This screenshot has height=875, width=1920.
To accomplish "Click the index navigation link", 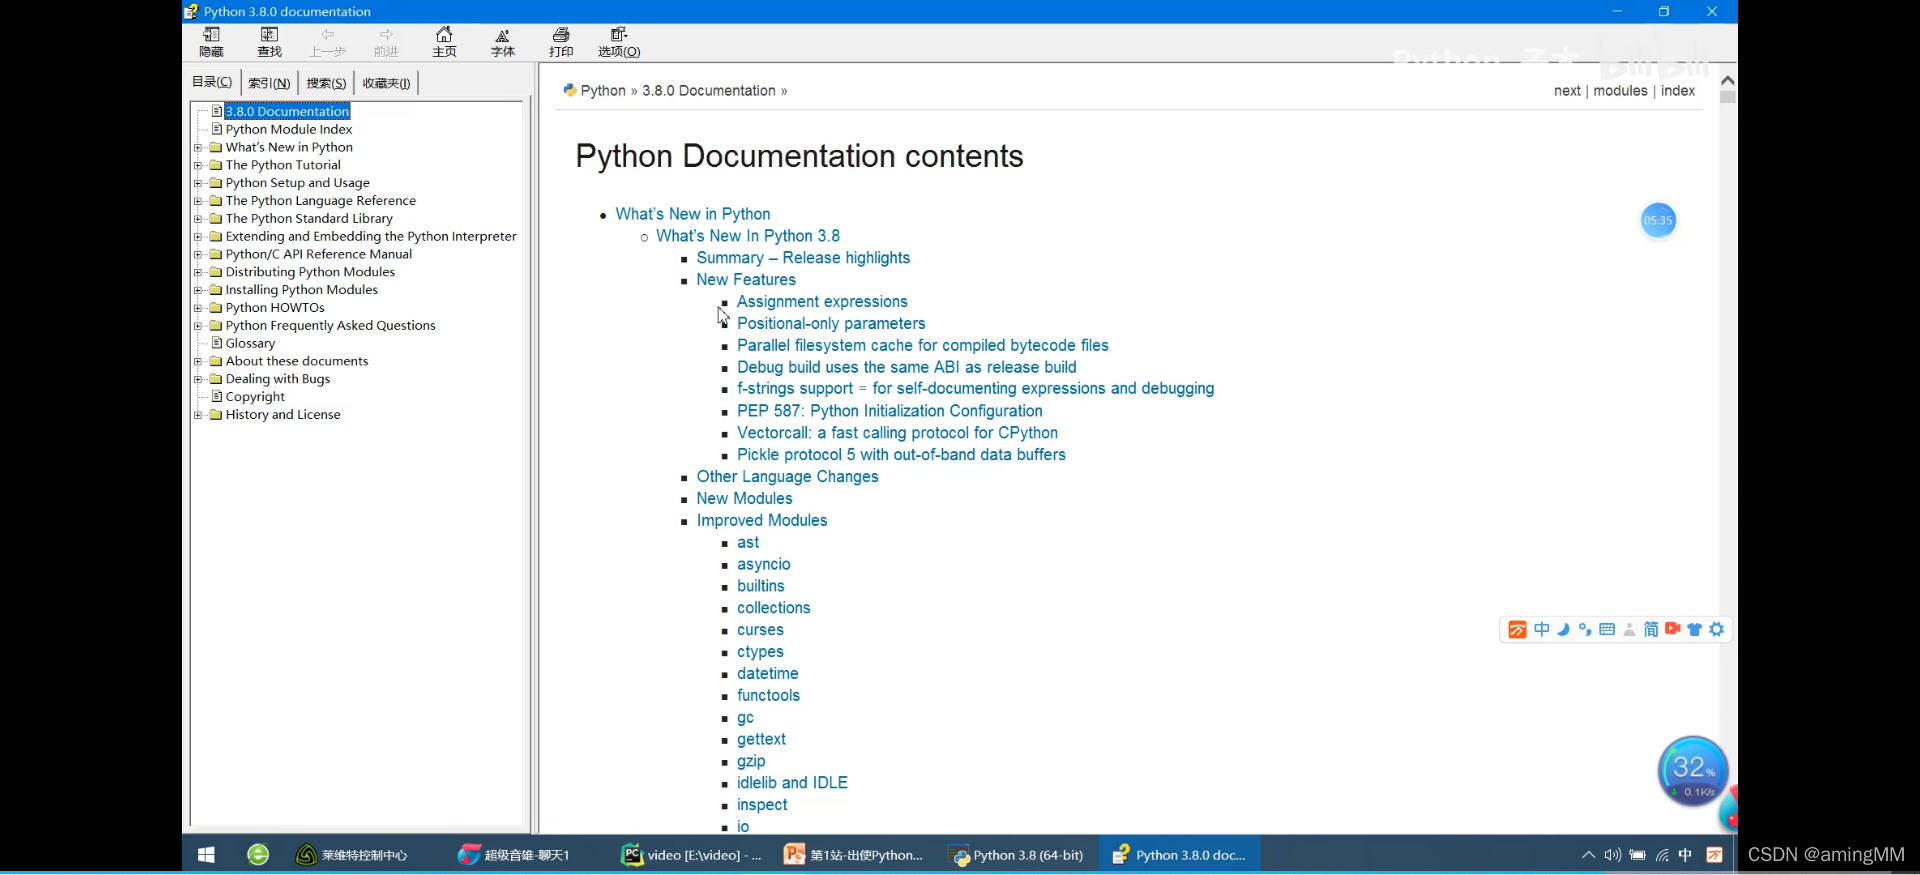I will coord(1678,91).
